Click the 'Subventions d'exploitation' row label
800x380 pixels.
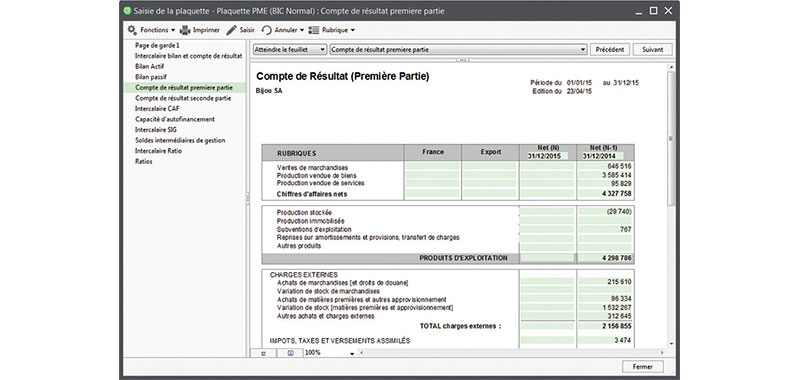point(314,230)
